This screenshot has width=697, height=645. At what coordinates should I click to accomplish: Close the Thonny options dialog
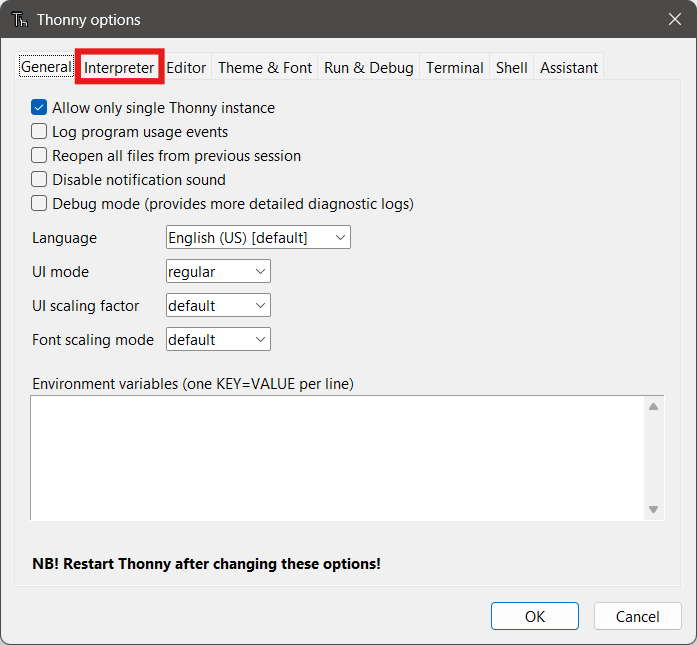pyautogui.click(x=674, y=19)
